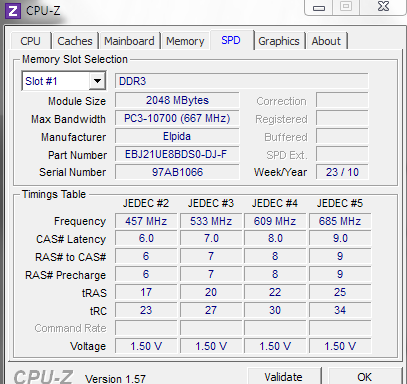Minimize the CPU-Z window
This screenshot has height=384, width=407.
click(319, 7)
